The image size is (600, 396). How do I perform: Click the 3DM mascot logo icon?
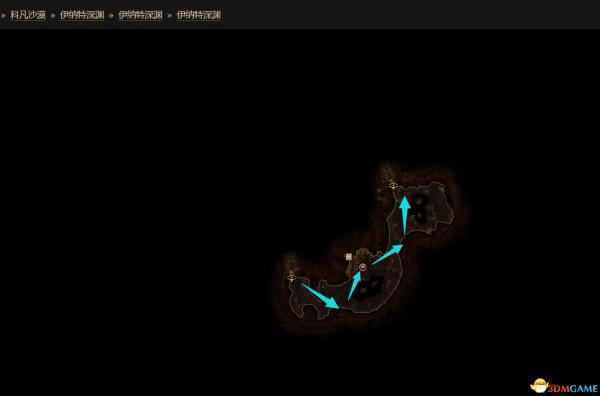coord(540,386)
